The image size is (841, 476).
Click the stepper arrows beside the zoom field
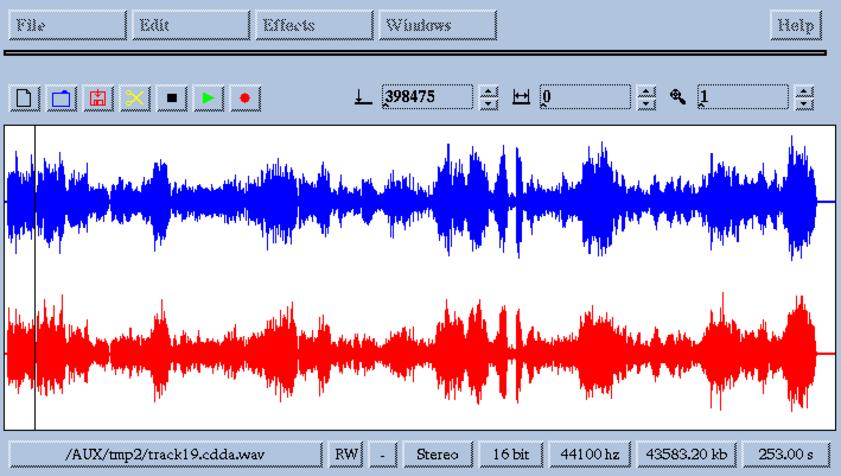pyautogui.click(x=805, y=97)
